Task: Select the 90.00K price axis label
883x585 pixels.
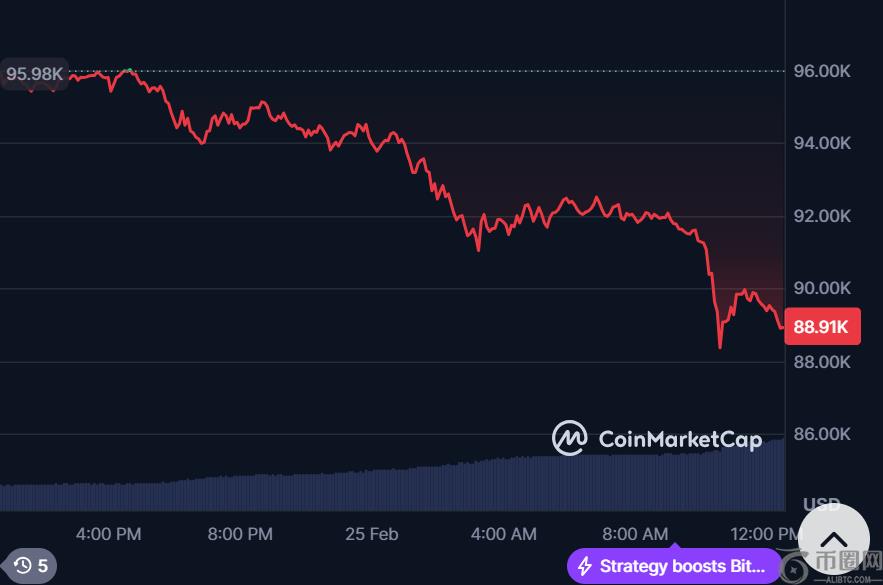Action: tap(822, 288)
